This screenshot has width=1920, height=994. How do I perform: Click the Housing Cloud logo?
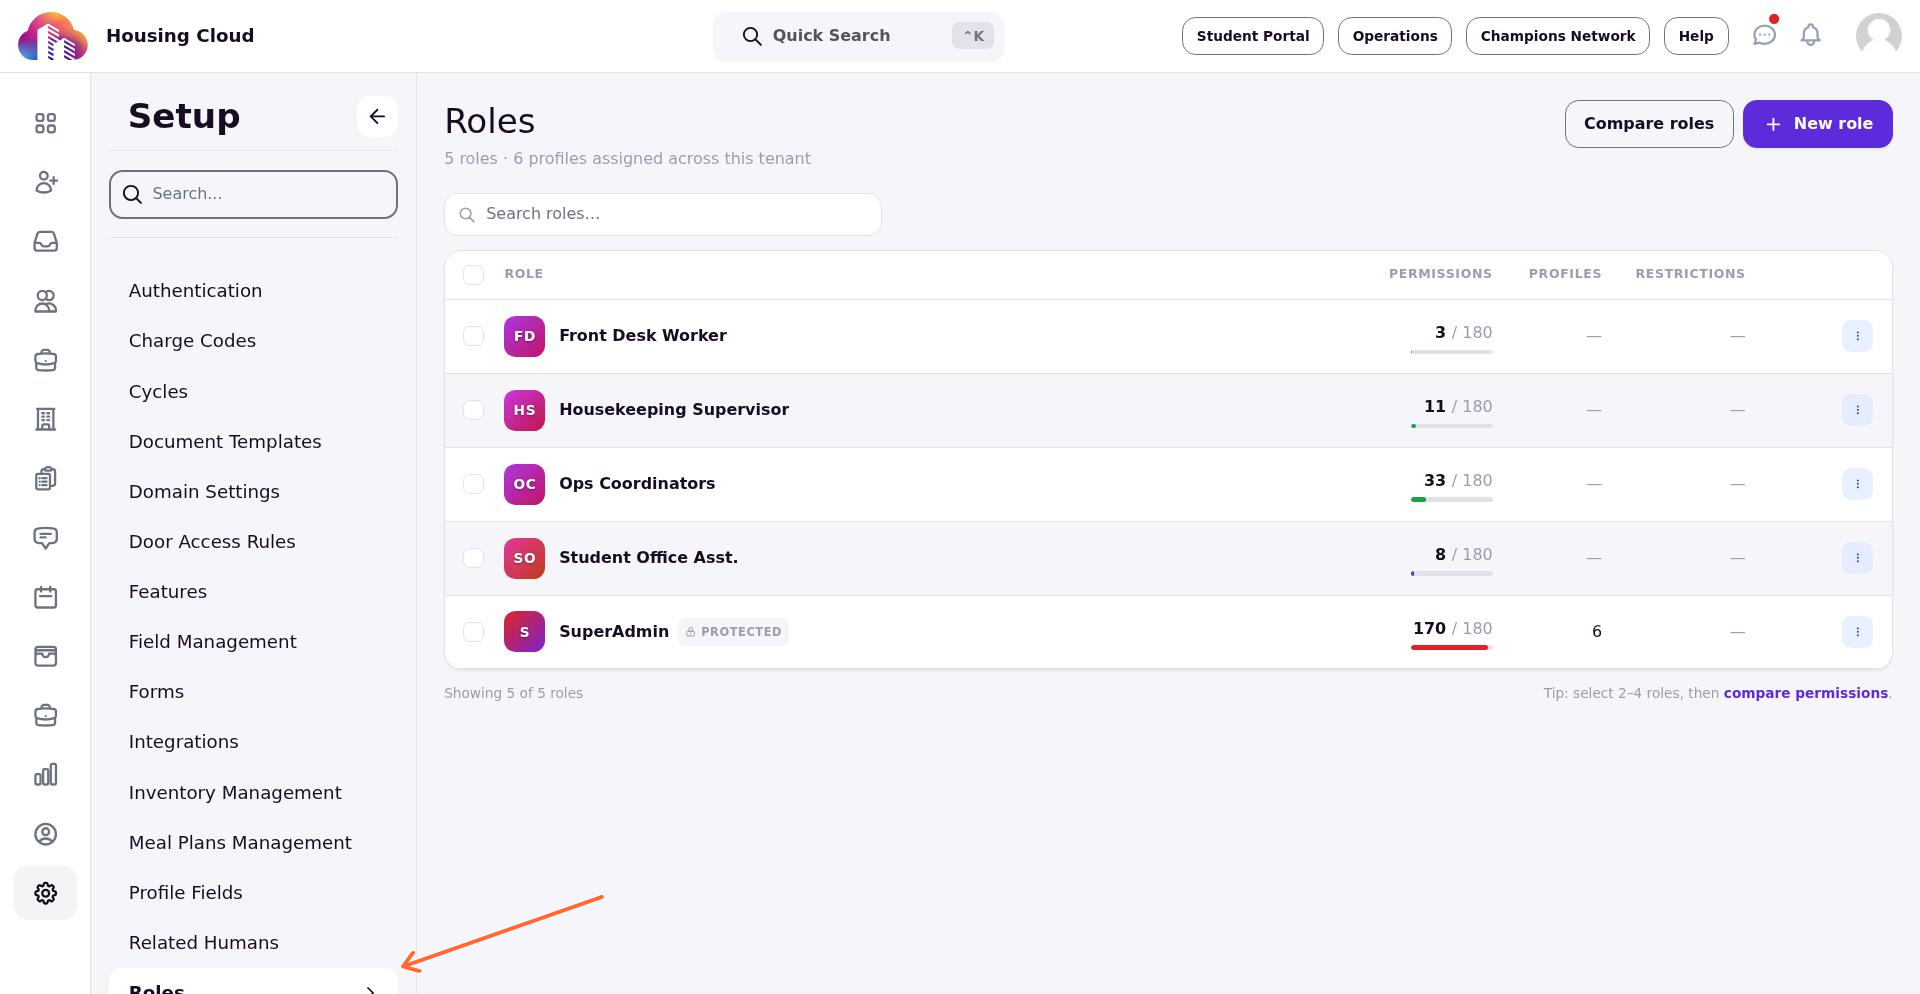[x=52, y=36]
